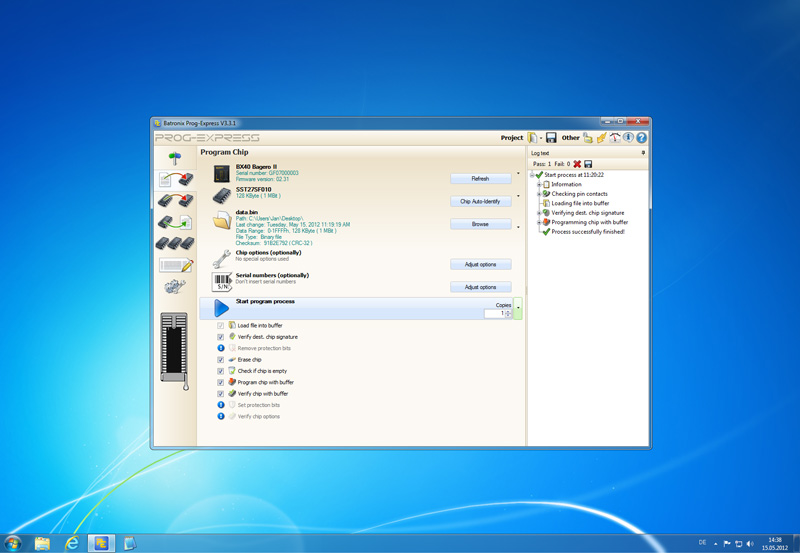Open dropdown arrow next to Refresh

(x=518, y=173)
